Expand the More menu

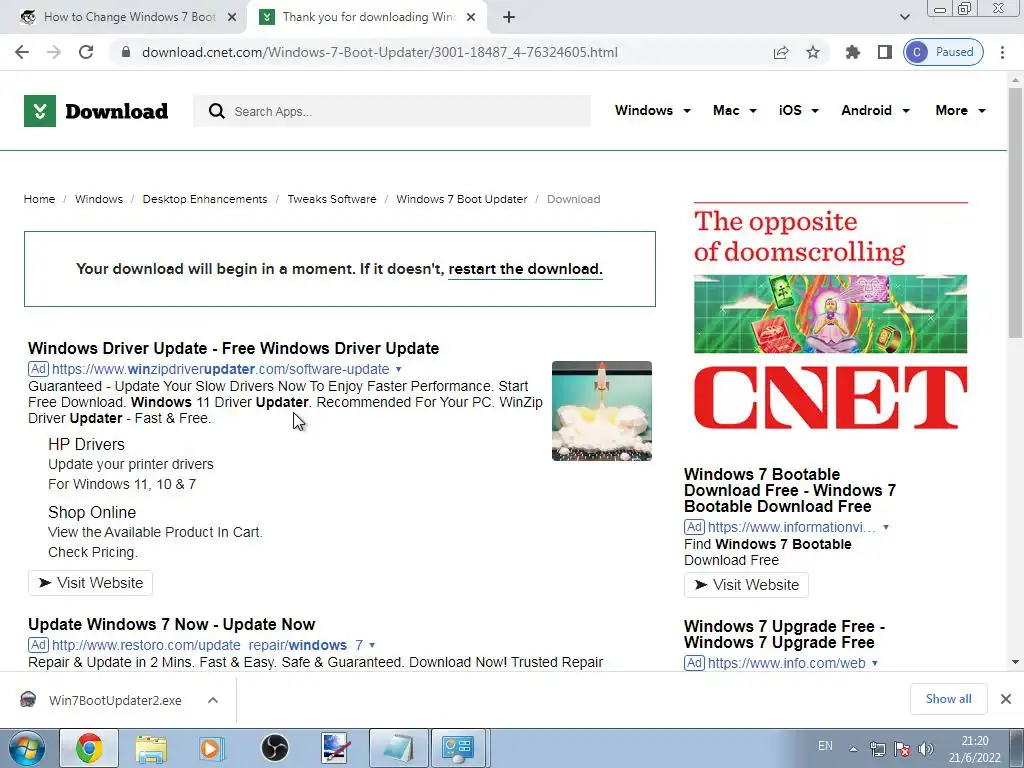tap(960, 110)
